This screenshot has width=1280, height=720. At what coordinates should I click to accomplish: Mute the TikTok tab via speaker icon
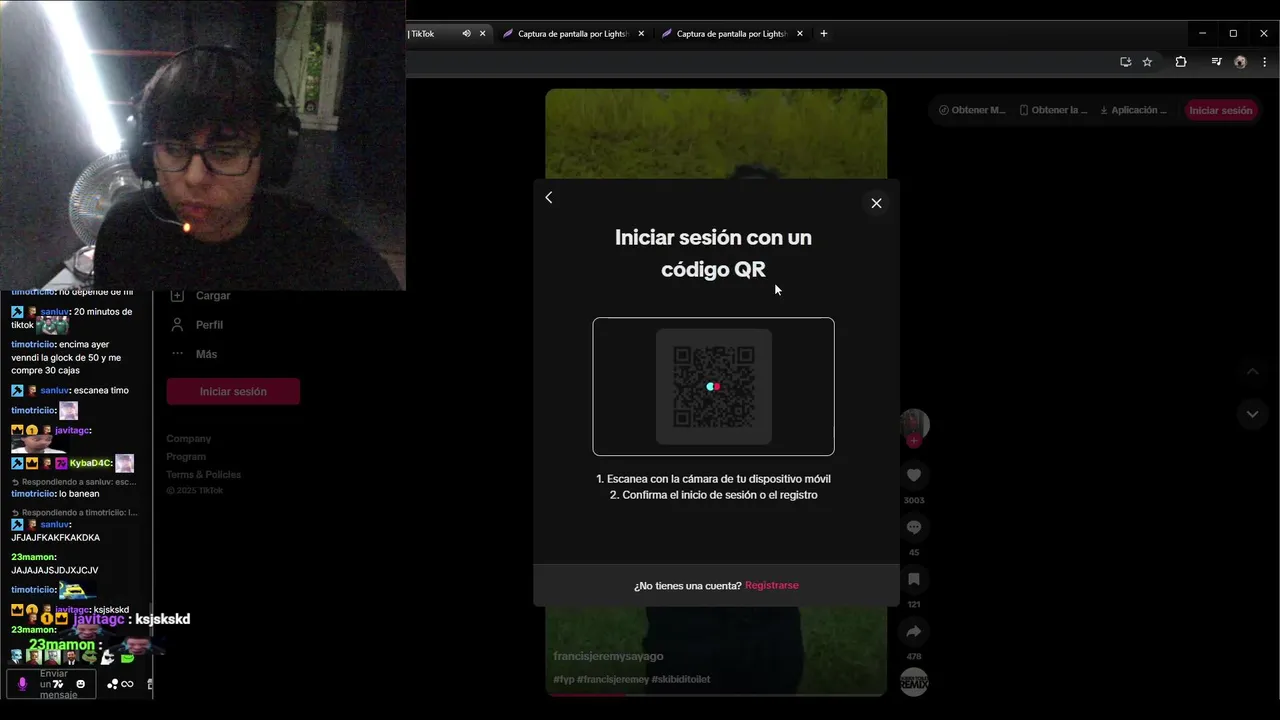(466, 33)
